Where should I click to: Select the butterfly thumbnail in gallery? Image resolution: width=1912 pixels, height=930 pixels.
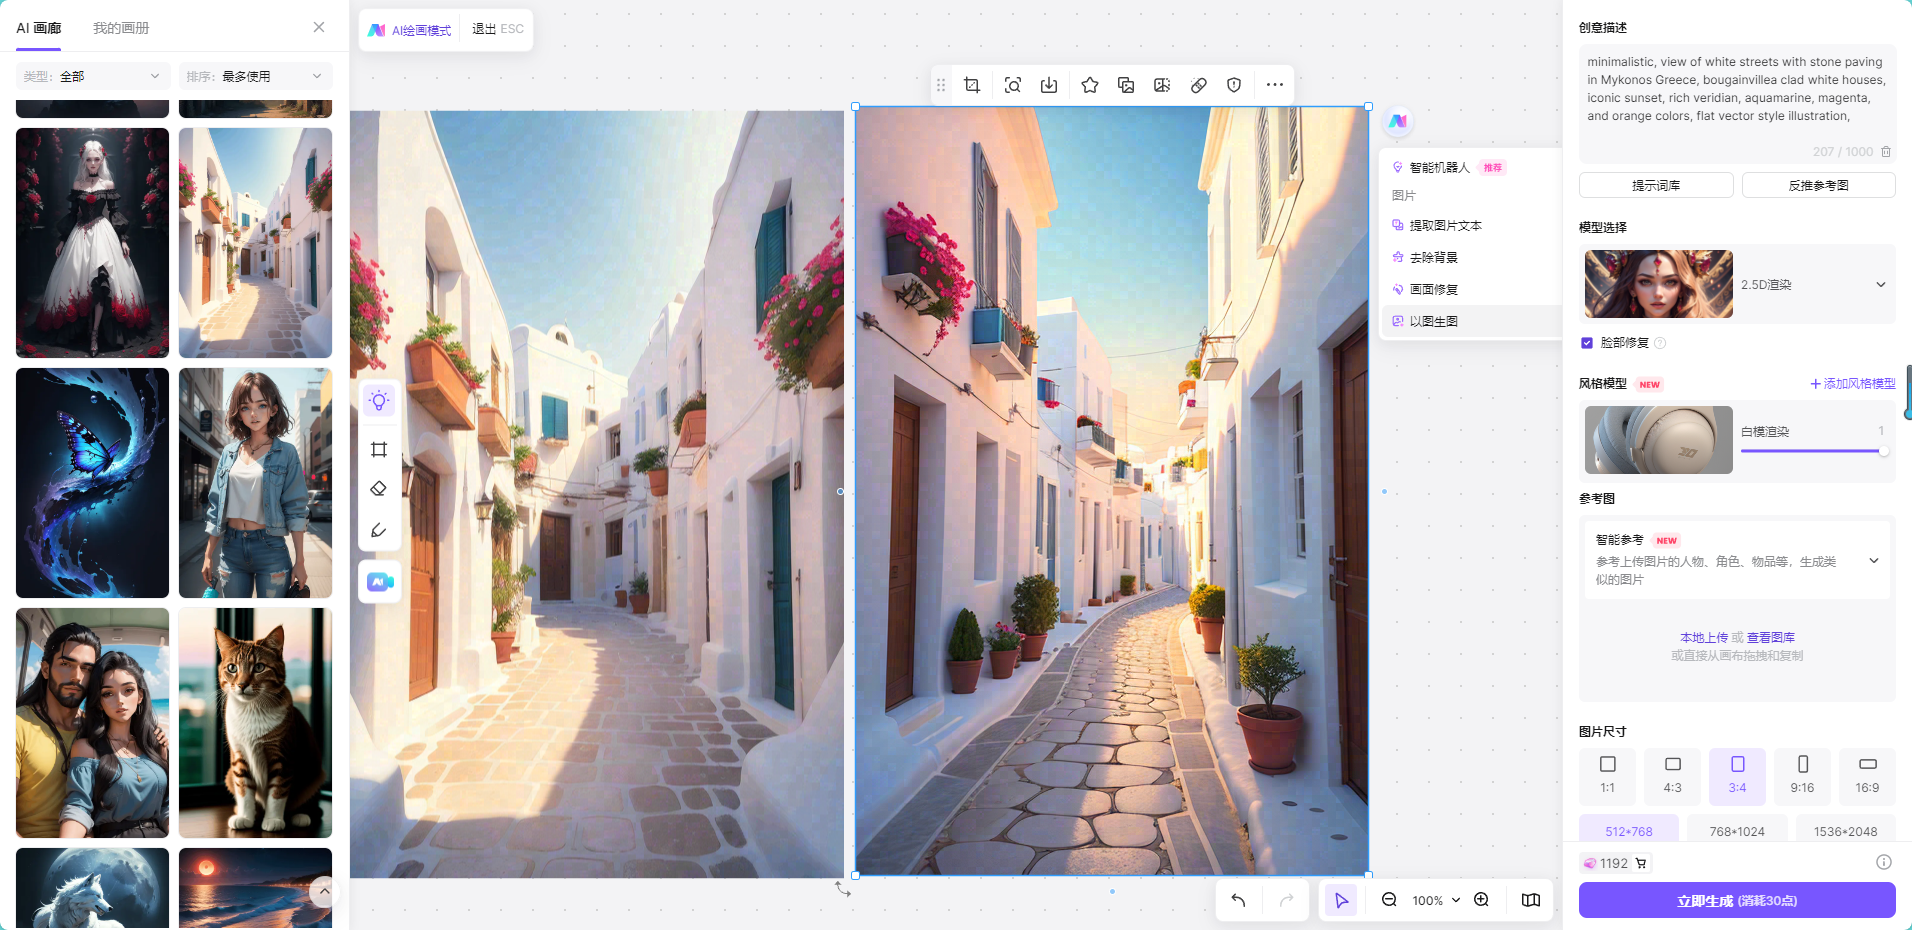tap(92, 483)
